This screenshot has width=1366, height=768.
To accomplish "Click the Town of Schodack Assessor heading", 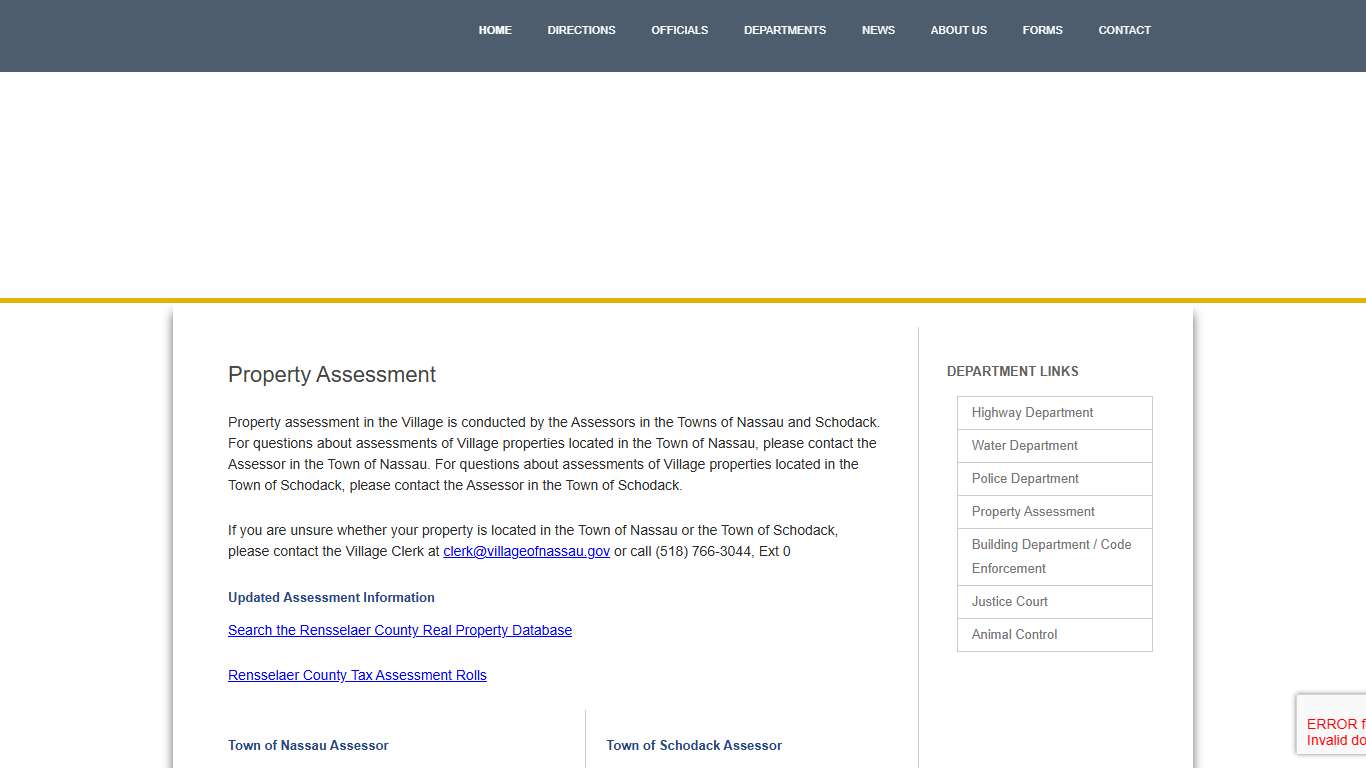I will 693,745.
